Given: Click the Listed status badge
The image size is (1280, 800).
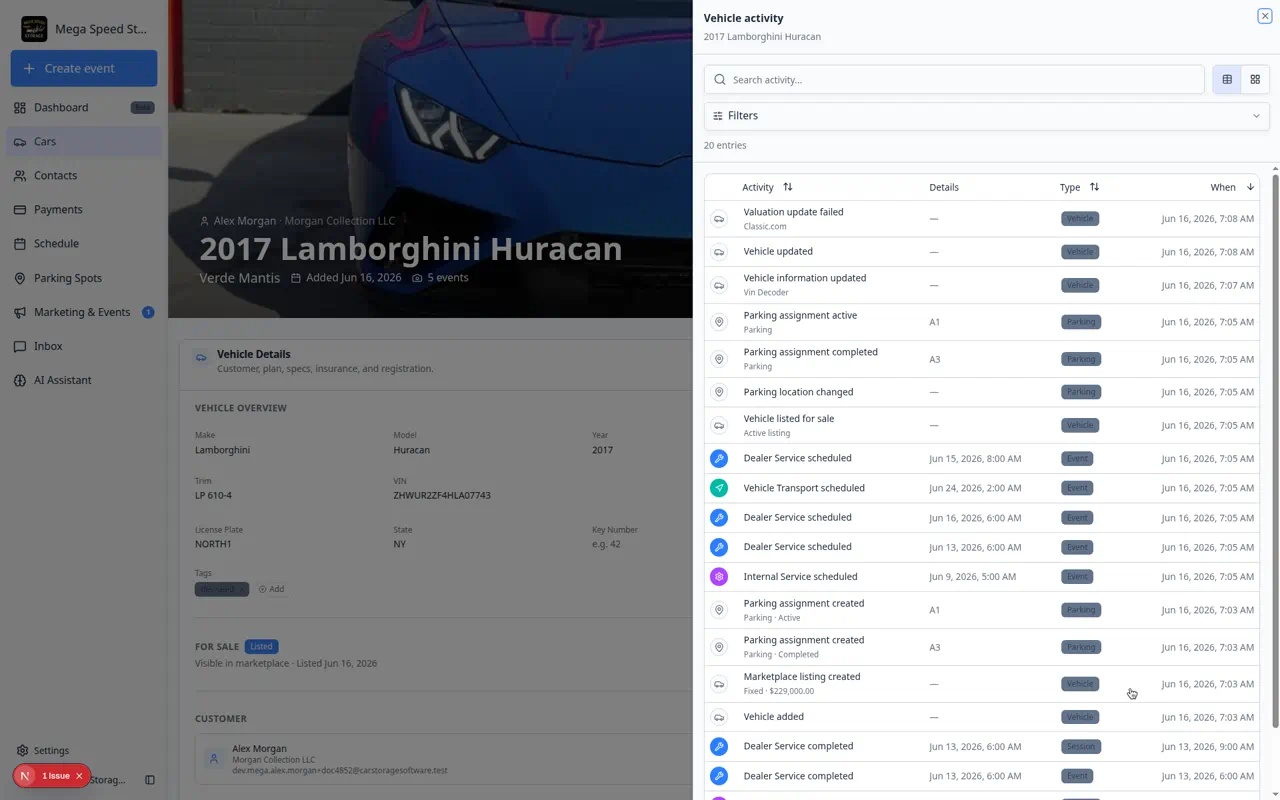Looking at the screenshot, I should pos(261,646).
